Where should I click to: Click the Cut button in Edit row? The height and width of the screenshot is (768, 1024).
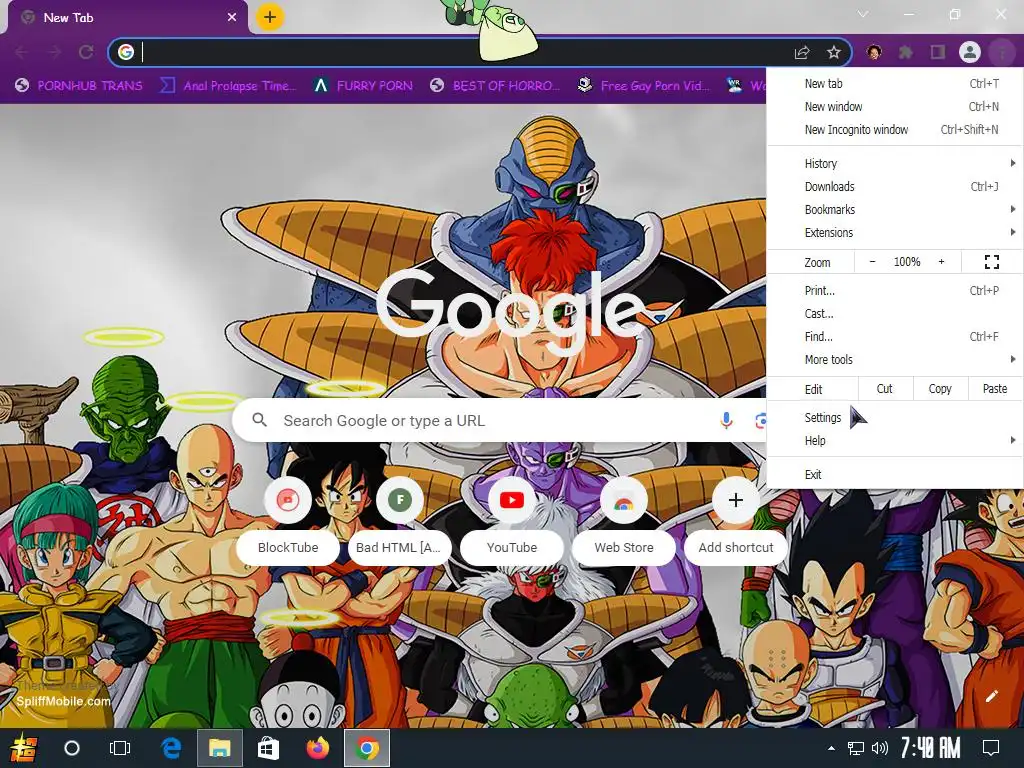(884, 389)
